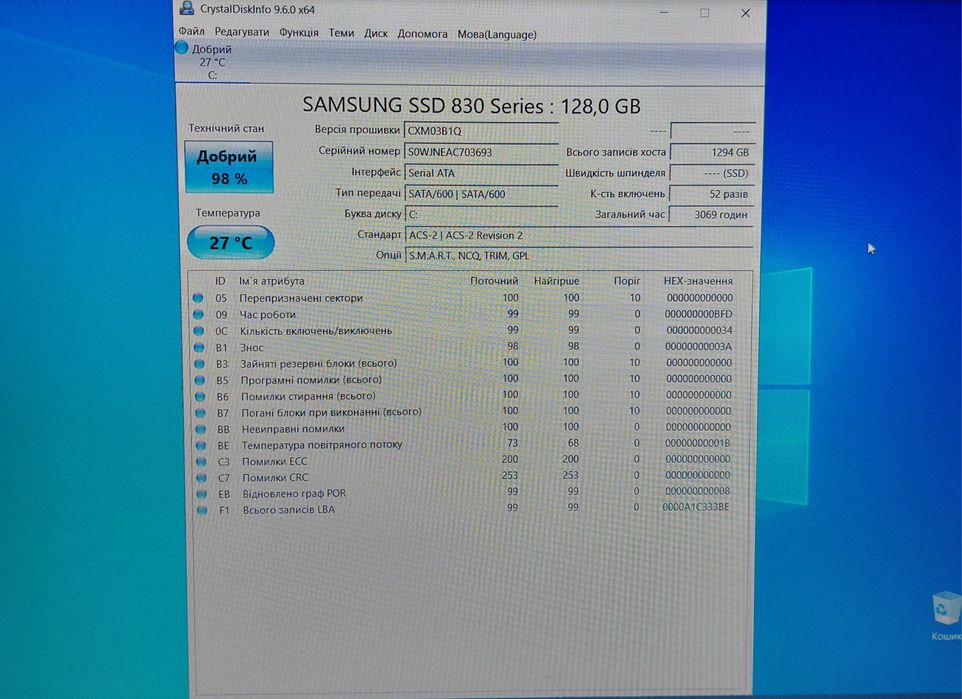Image resolution: width=962 pixels, height=699 pixels.
Task: Click the ACS-2 Revision 2 standard field
Action: pyautogui.click(x=579, y=235)
